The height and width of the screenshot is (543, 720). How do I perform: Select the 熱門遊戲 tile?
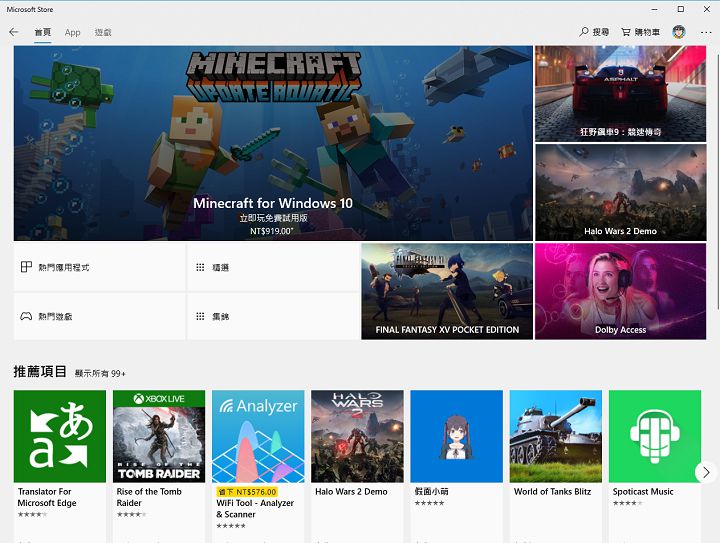point(100,316)
